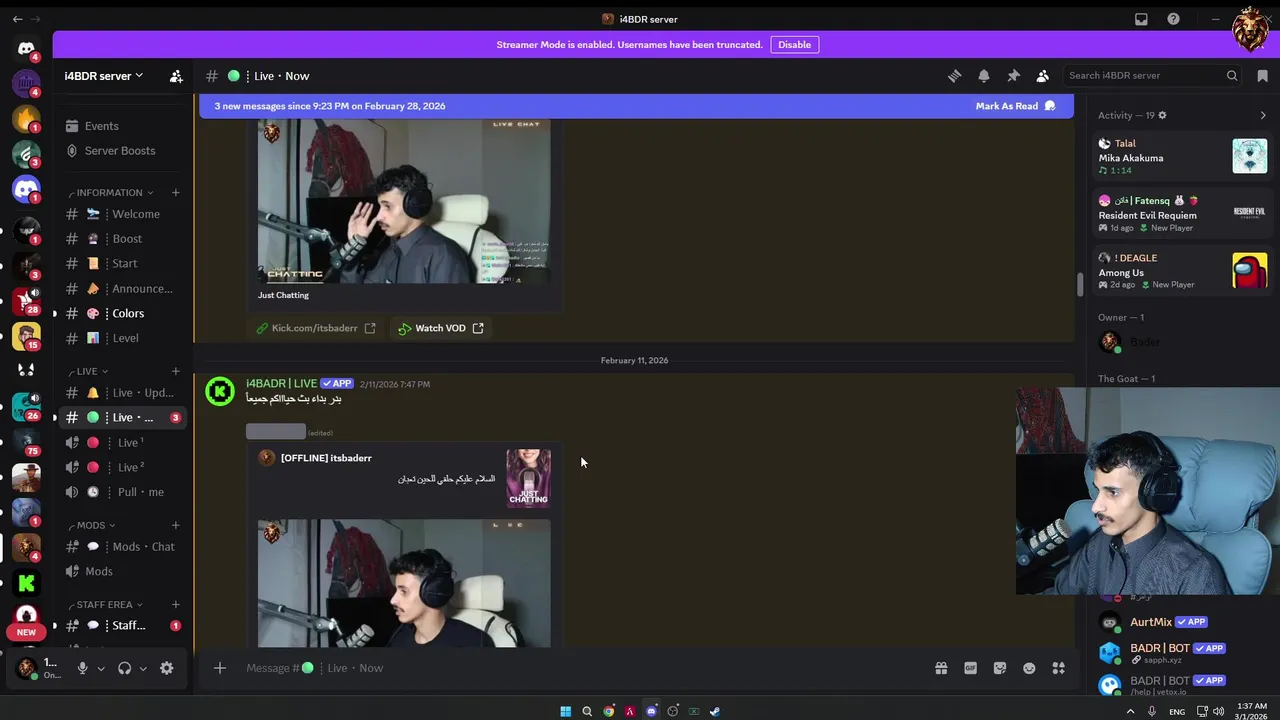Click the Watch VOD link
This screenshot has width=1280, height=720.
[x=441, y=328]
